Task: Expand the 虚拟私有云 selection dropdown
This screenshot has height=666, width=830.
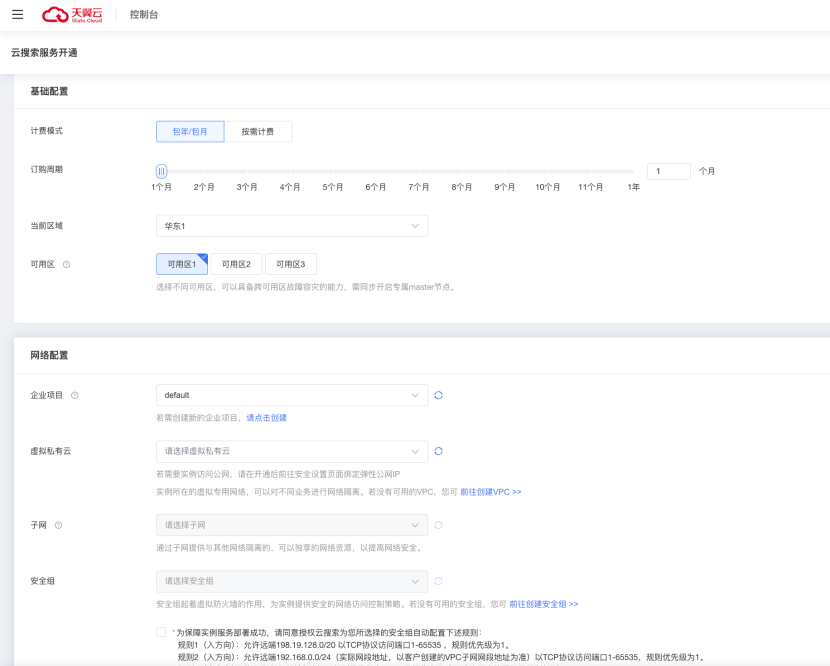Action: click(x=291, y=451)
